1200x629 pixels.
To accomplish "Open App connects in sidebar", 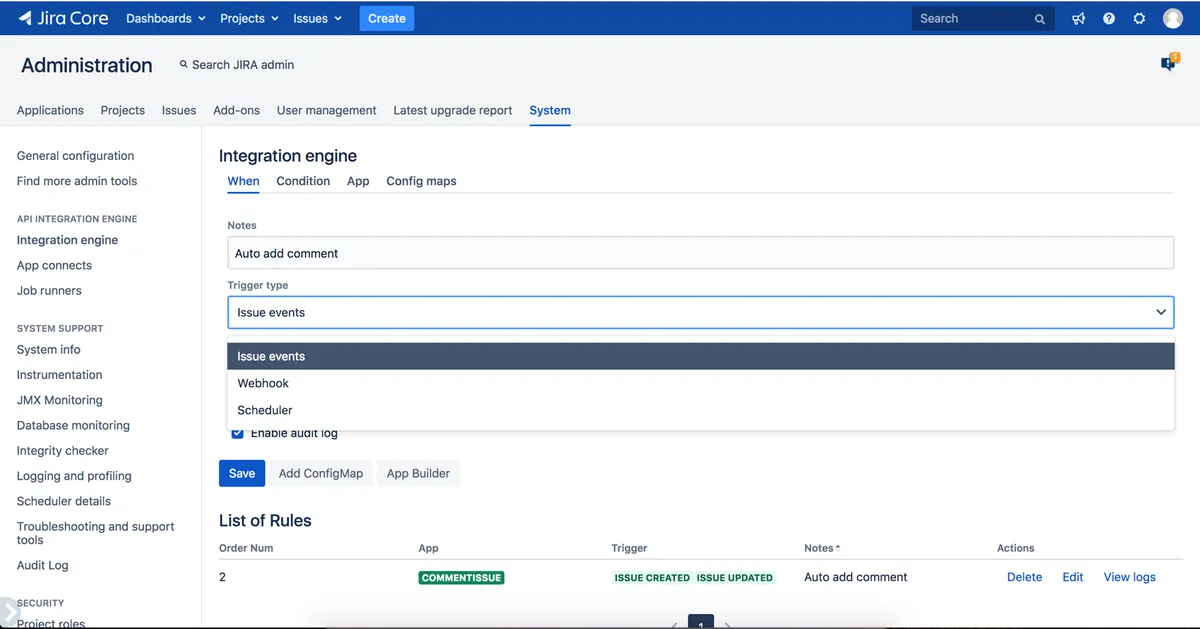I will pyautogui.click(x=54, y=265).
